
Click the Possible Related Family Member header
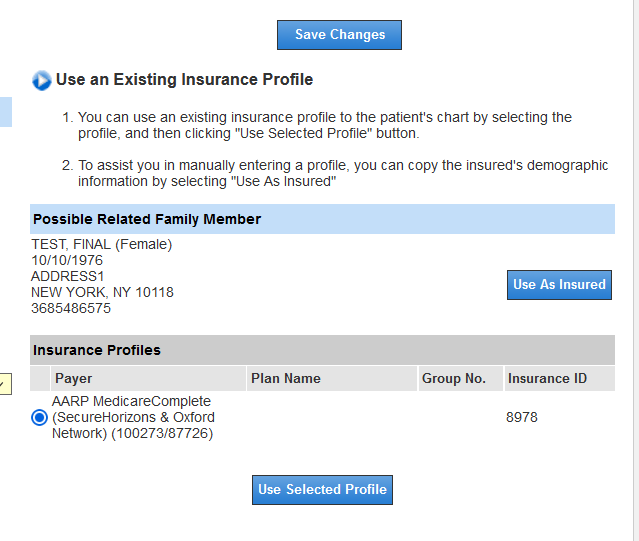tap(147, 219)
